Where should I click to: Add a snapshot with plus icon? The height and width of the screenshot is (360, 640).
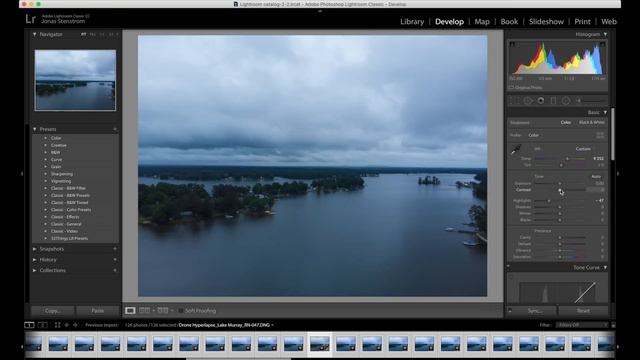(x=115, y=249)
